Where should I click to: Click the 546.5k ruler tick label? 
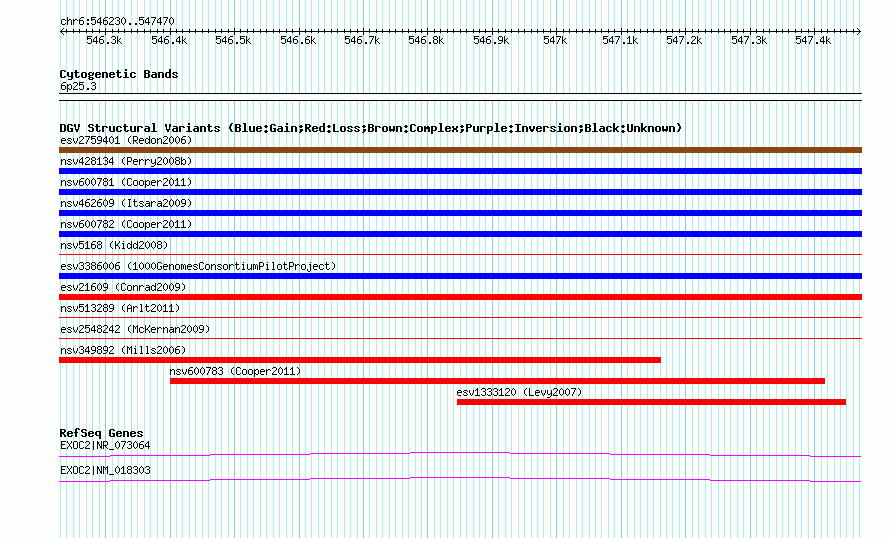coord(233,40)
